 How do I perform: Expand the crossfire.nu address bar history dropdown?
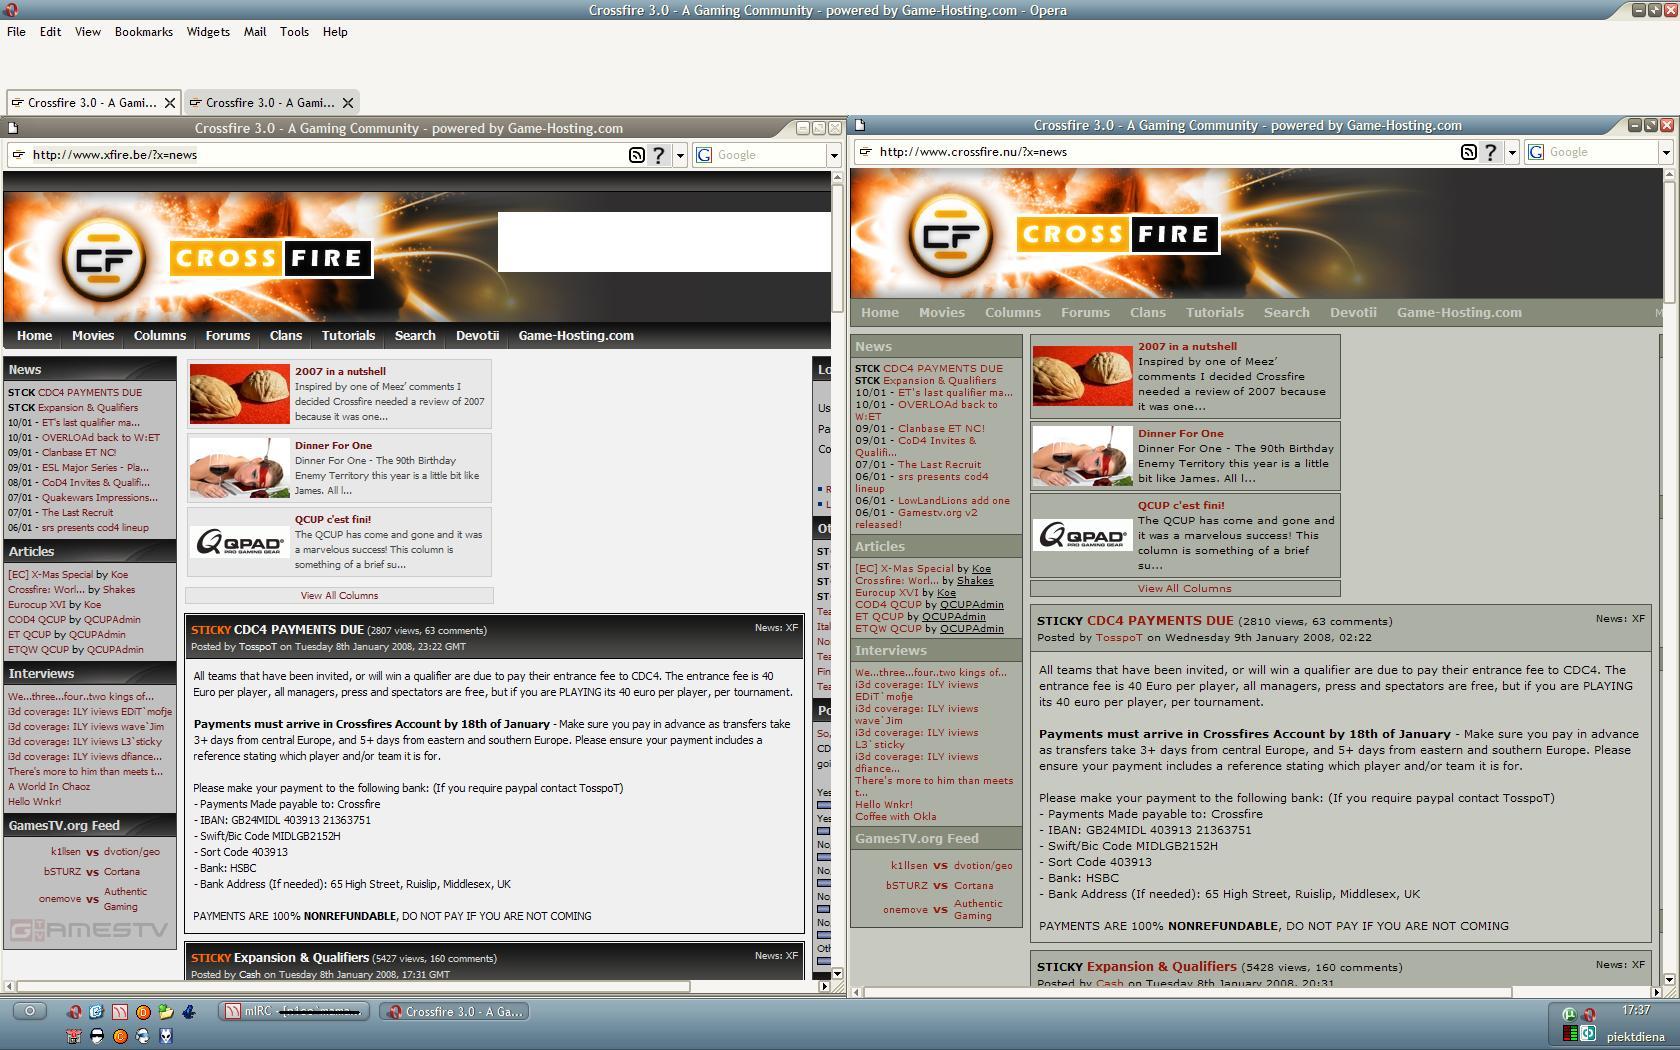(1512, 152)
